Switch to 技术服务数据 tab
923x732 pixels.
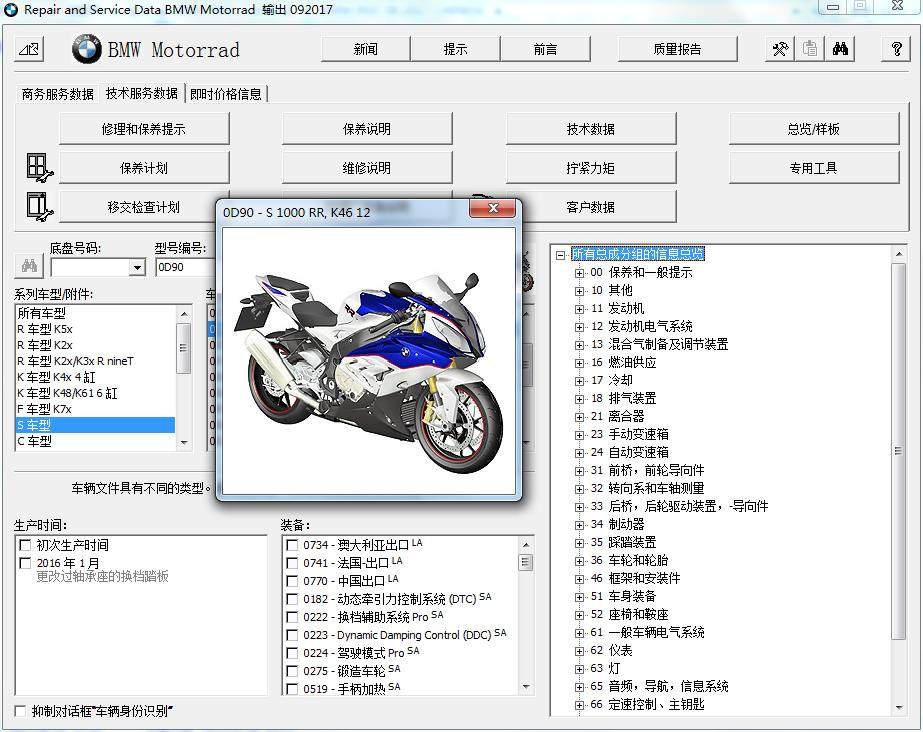(141, 93)
